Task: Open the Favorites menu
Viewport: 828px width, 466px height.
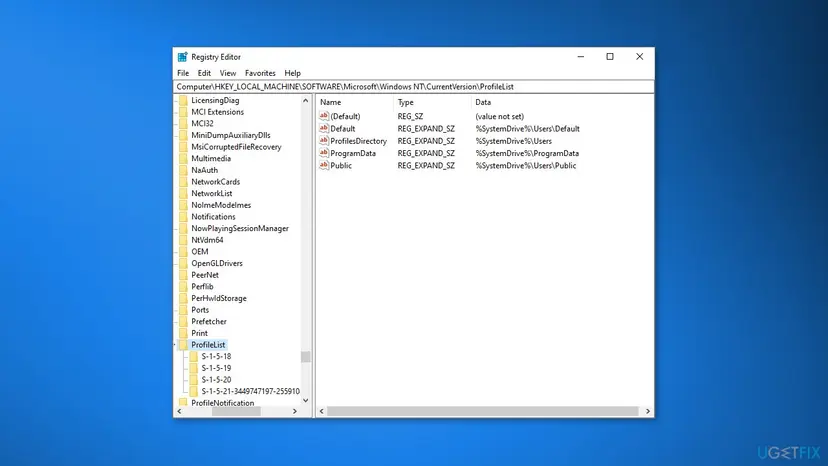Action: pyautogui.click(x=260, y=73)
